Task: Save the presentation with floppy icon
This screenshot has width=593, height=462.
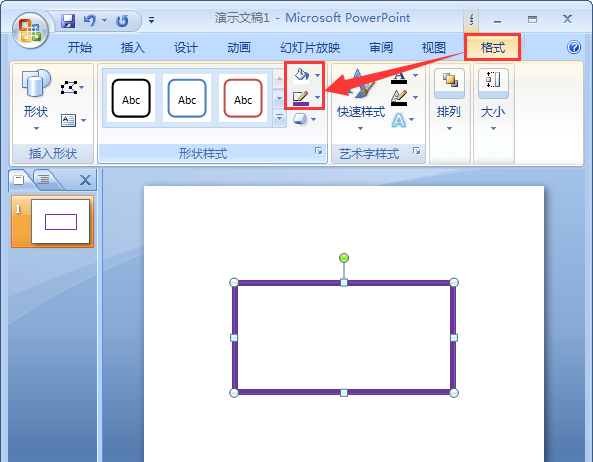Action: pos(68,20)
